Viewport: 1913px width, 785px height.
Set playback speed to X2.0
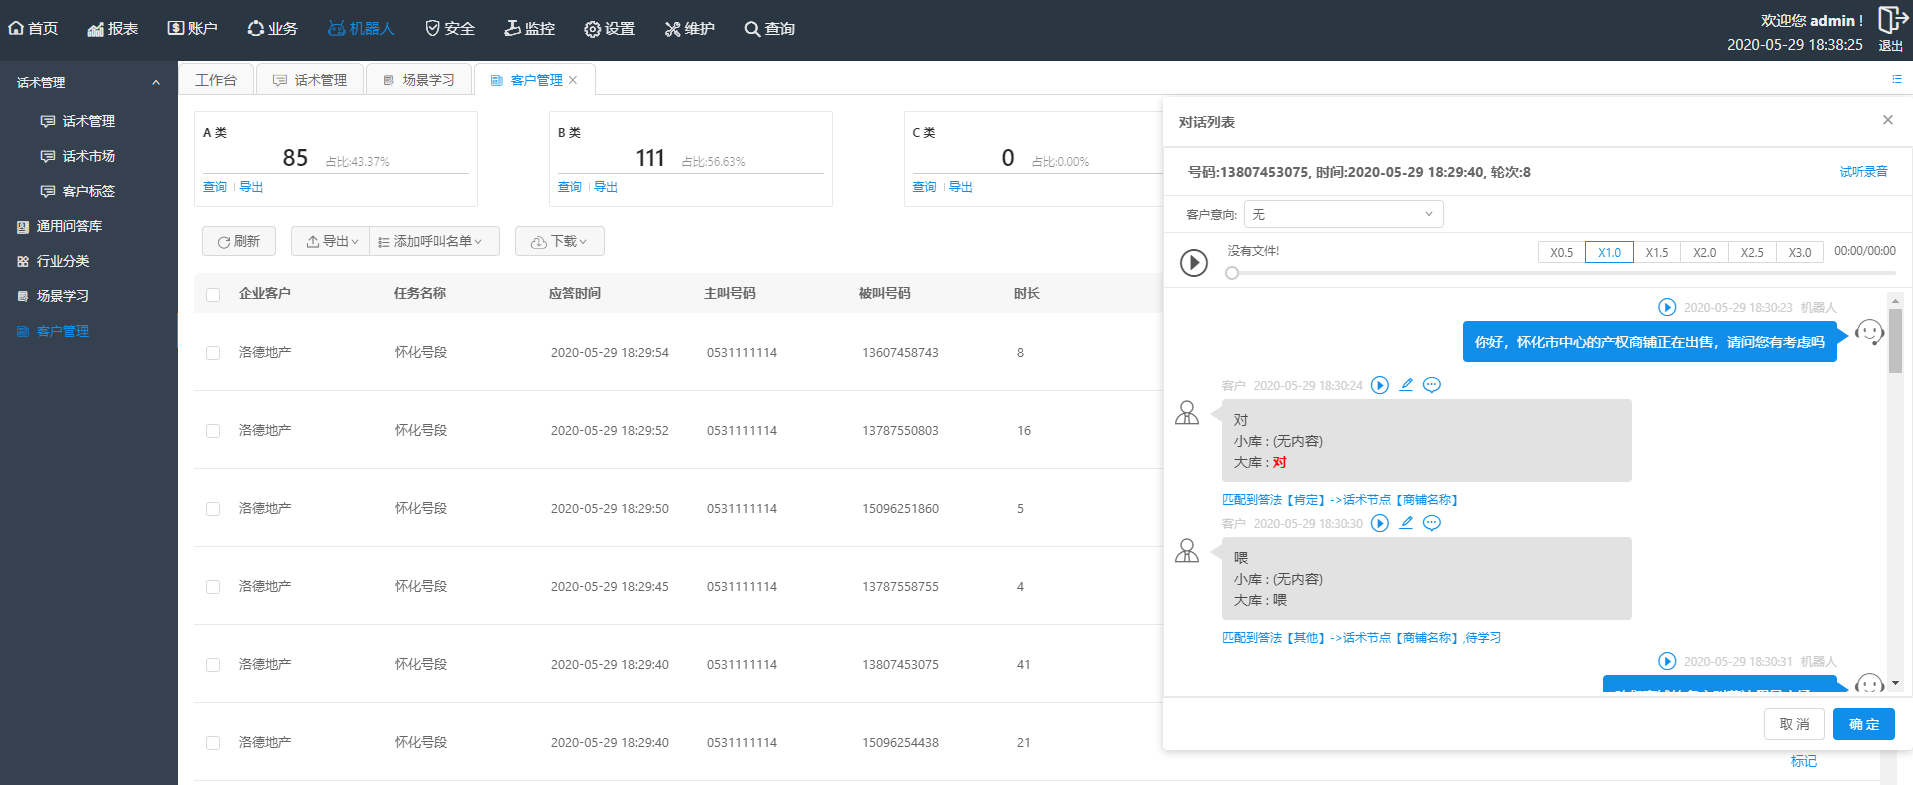[1704, 252]
